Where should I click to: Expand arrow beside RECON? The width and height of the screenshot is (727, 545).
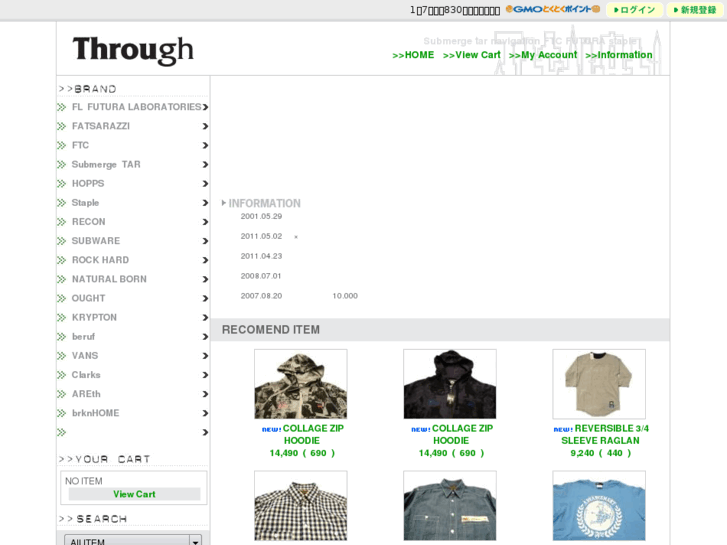205,222
